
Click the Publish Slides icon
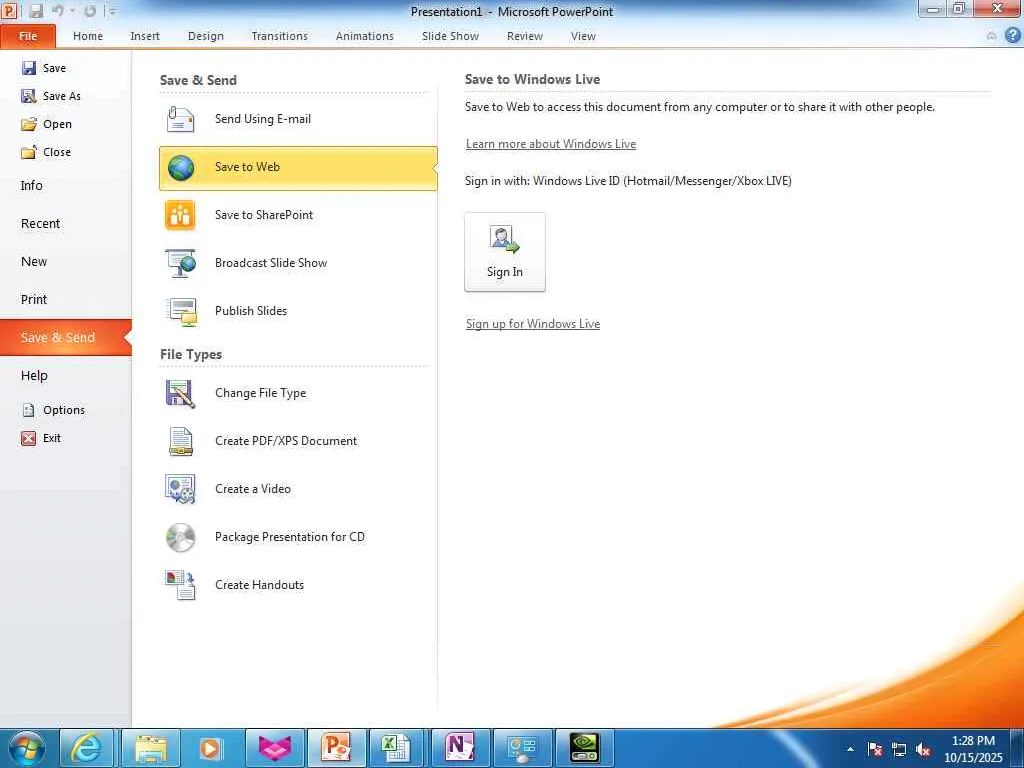pyautogui.click(x=181, y=312)
